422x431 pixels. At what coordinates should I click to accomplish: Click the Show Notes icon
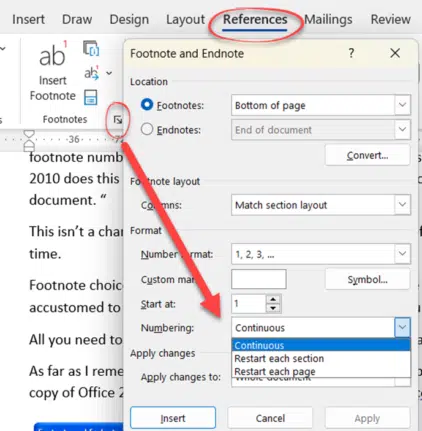click(x=90, y=97)
